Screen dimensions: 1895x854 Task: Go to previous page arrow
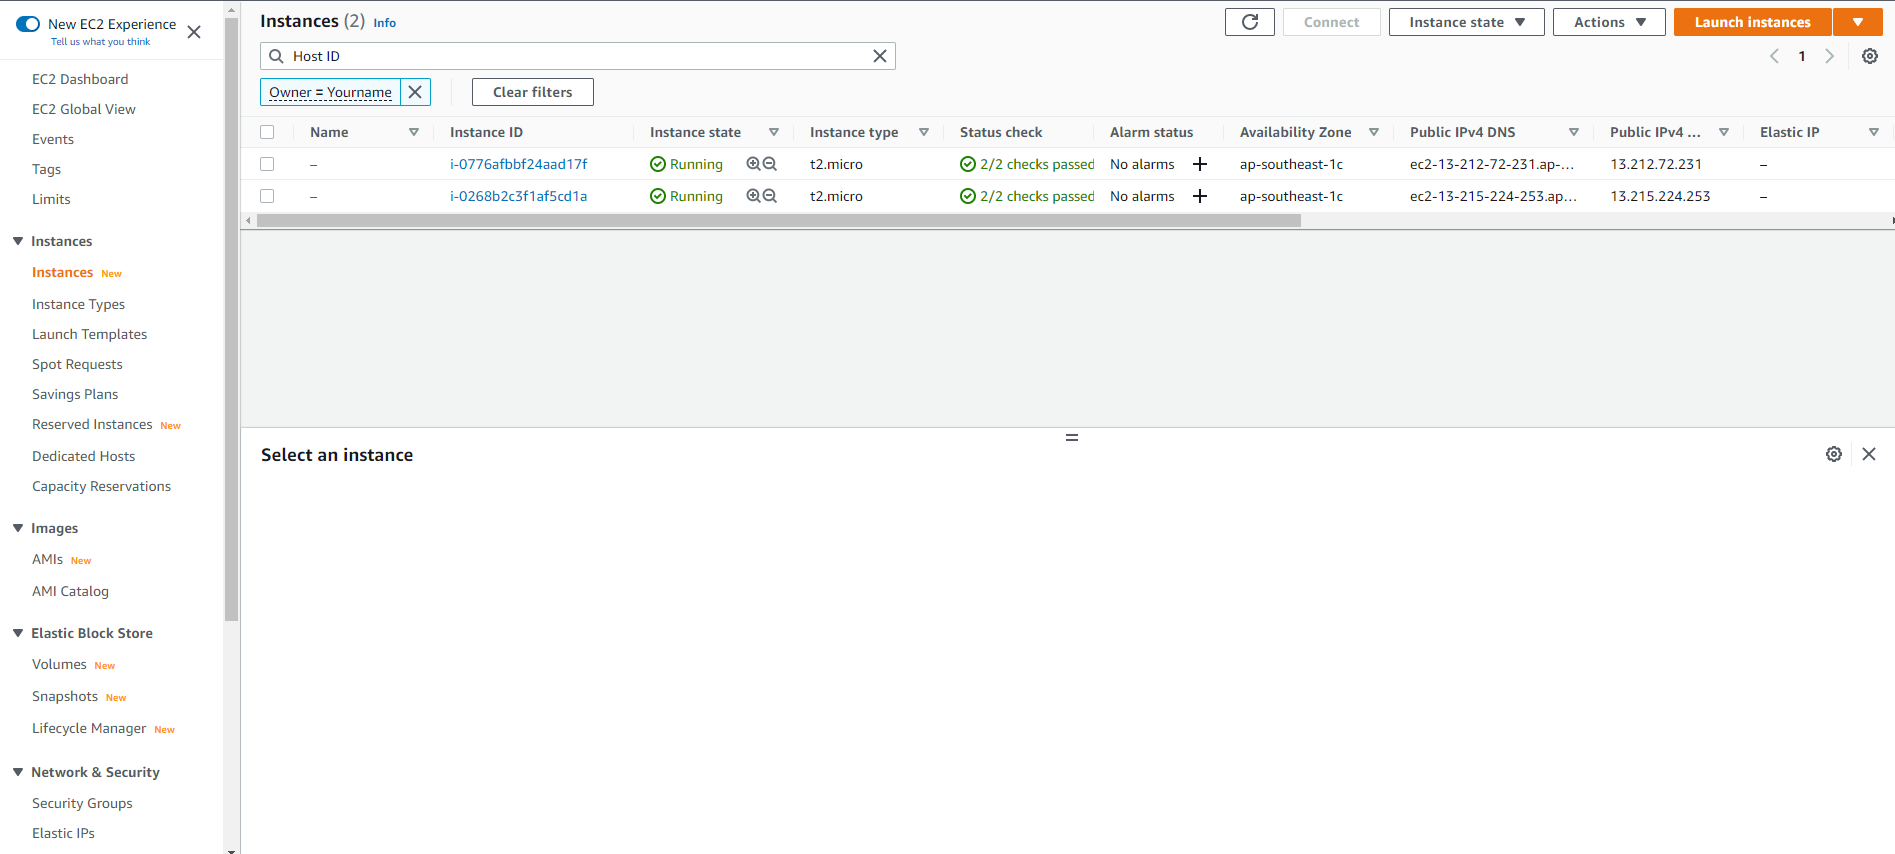pos(1774,56)
